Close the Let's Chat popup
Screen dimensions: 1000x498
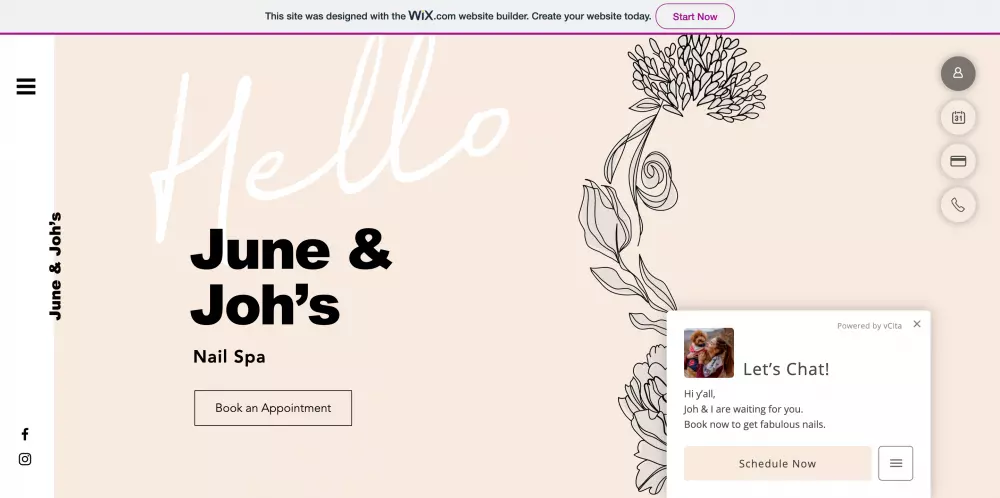tap(917, 324)
